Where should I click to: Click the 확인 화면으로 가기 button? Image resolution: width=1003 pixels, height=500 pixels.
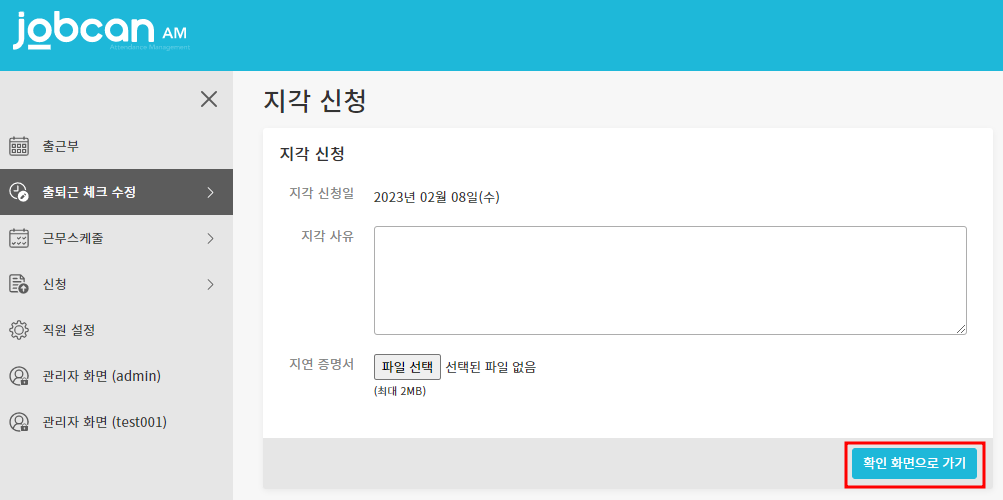coord(914,464)
